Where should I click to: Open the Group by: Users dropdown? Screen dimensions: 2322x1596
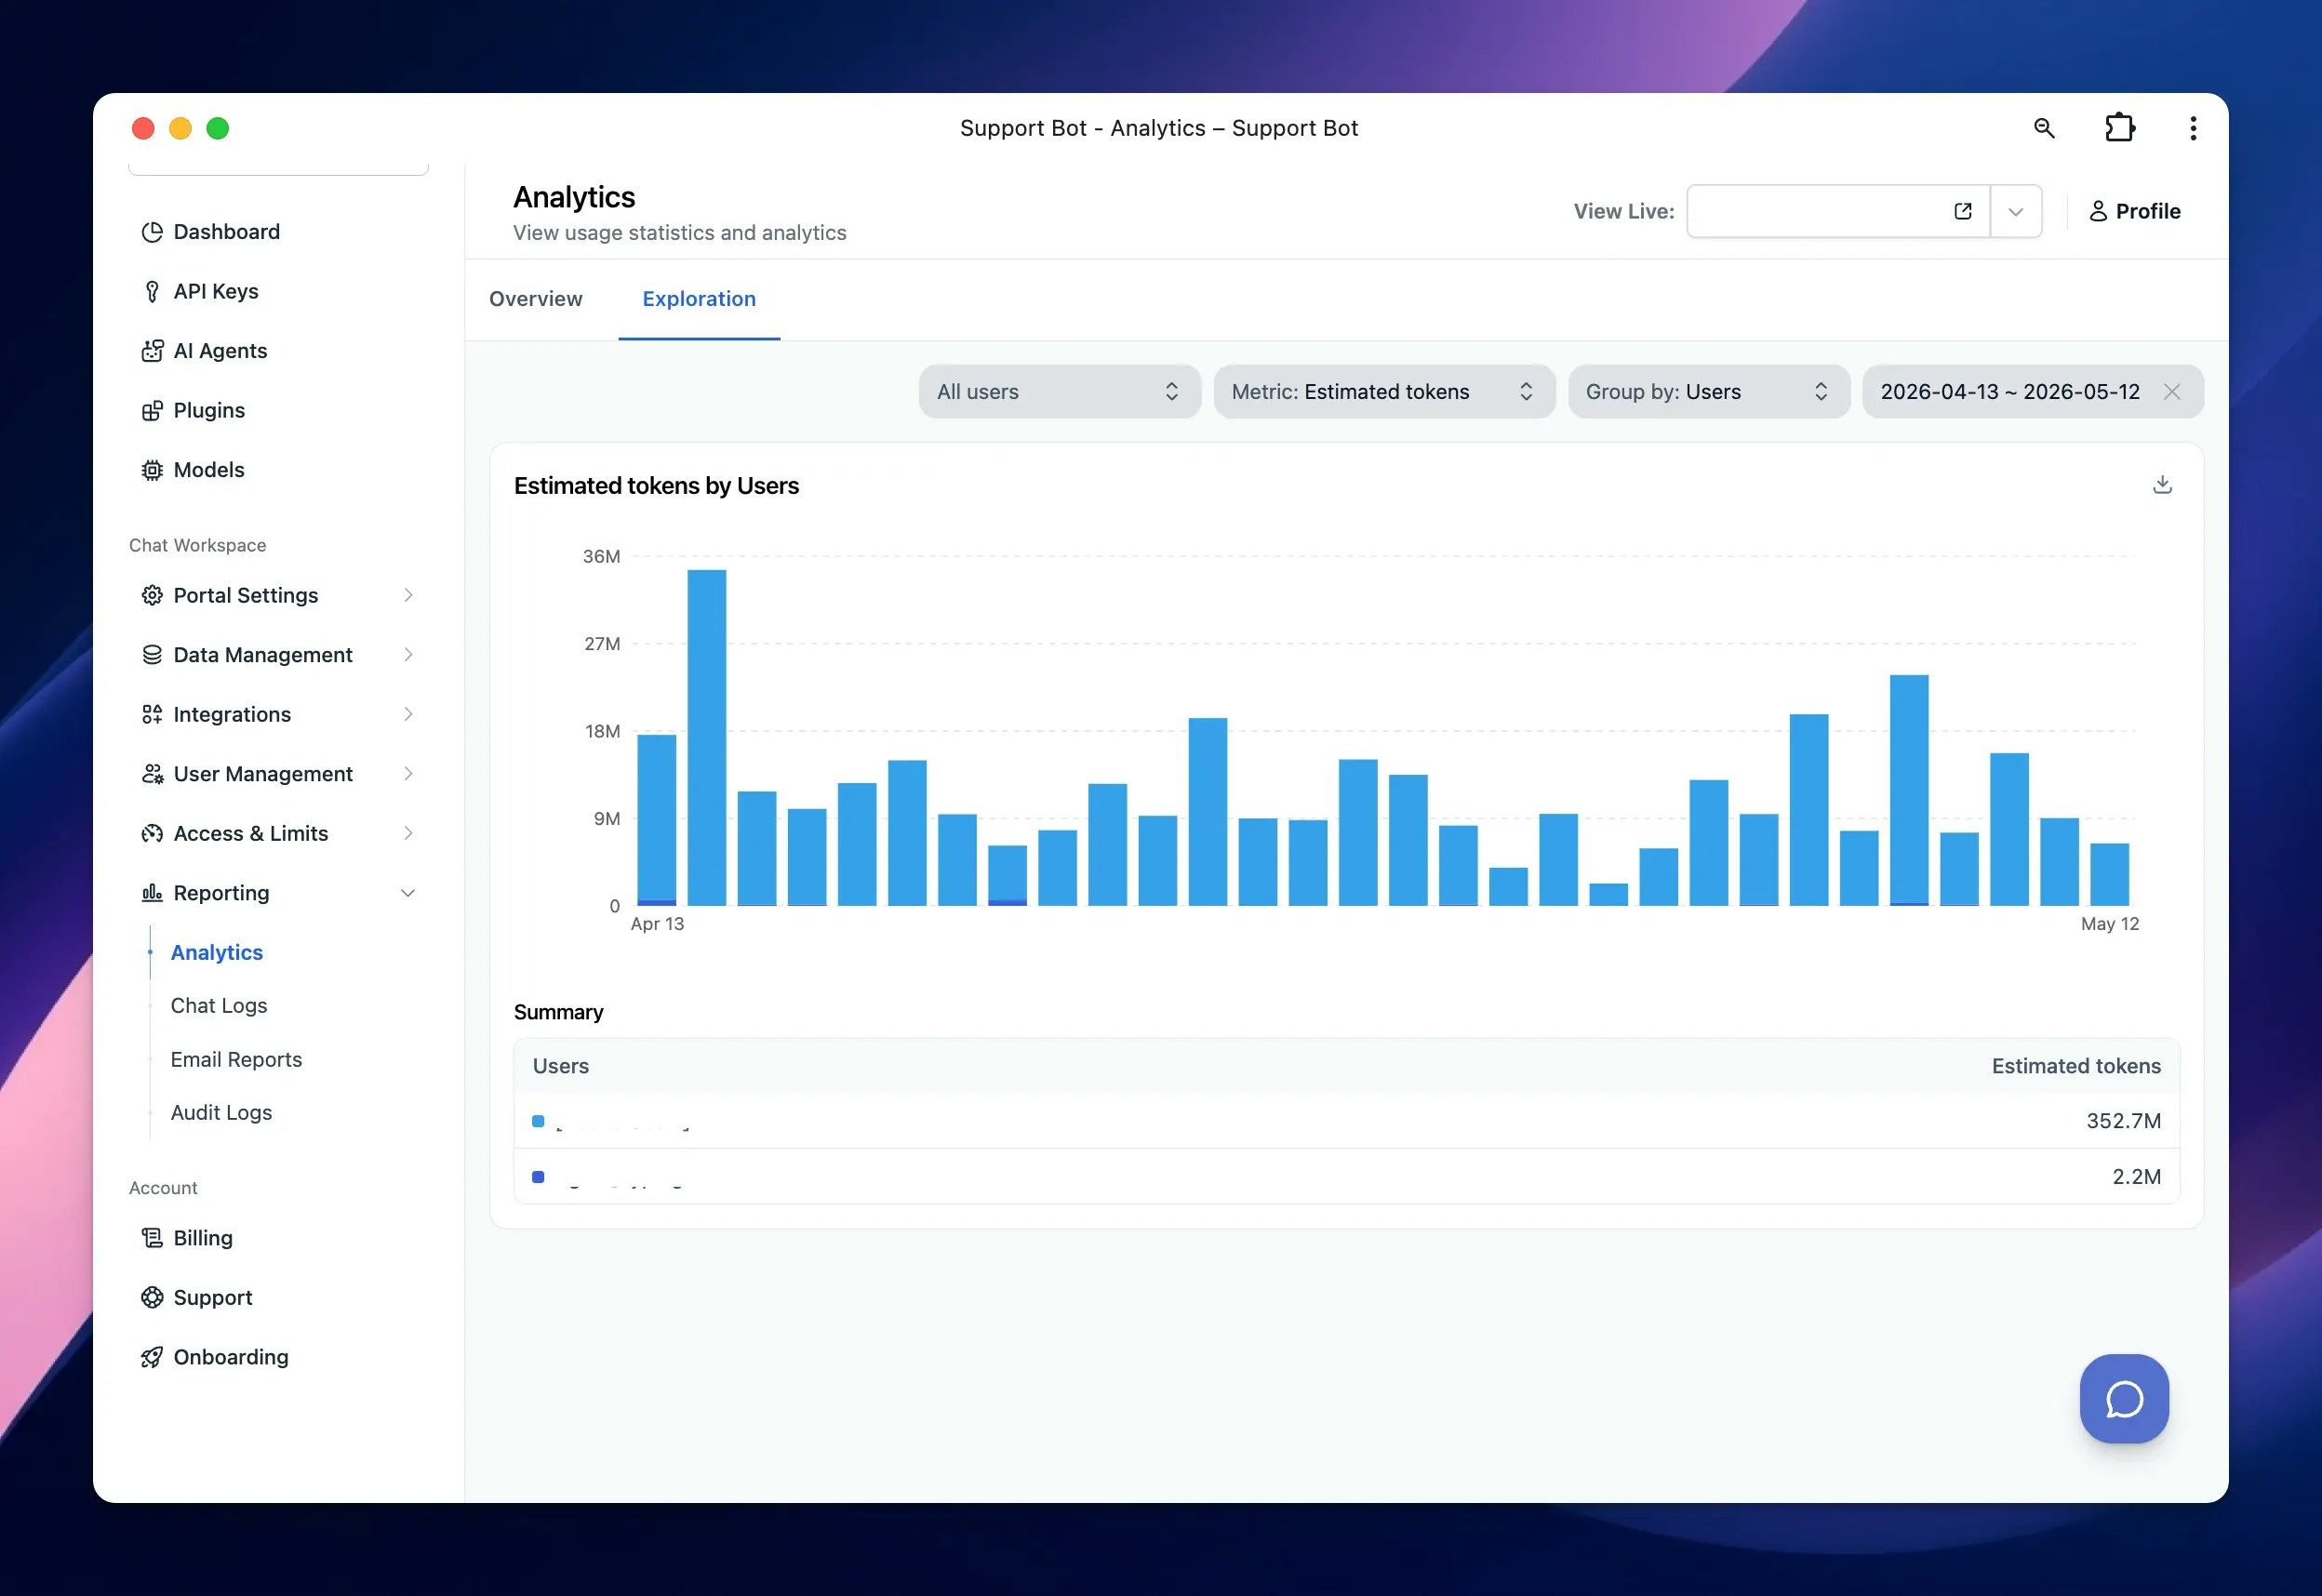click(1708, 392)
